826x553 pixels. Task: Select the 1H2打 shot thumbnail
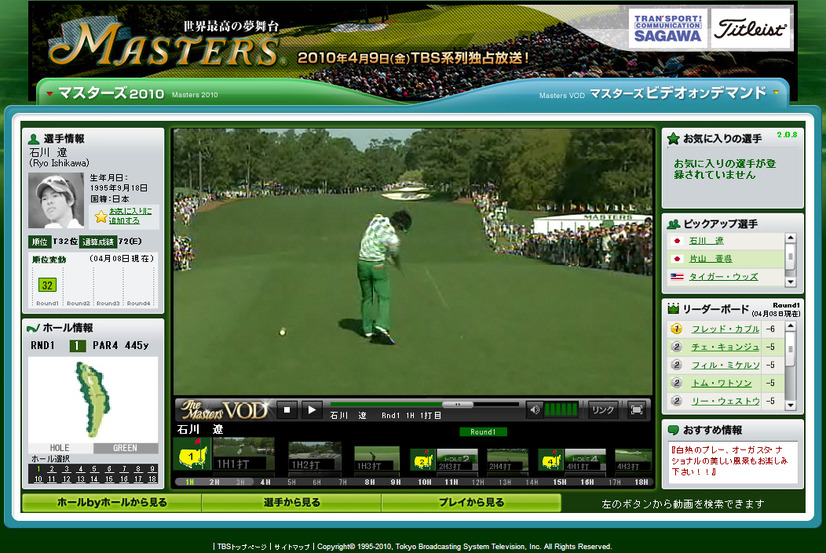coord(313,459)
